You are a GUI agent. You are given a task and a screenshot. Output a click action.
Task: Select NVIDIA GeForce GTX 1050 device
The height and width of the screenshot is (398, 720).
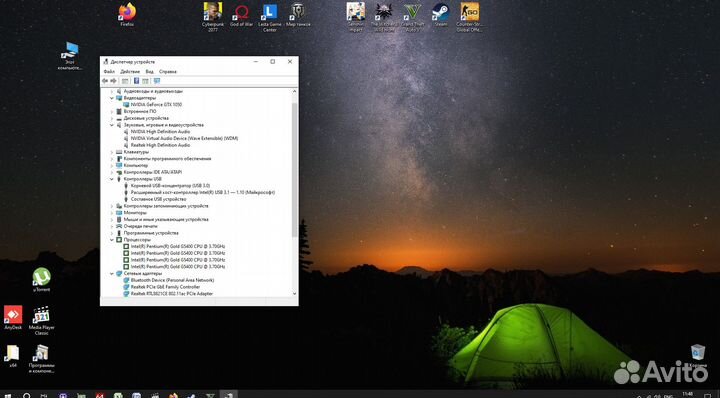153,105
